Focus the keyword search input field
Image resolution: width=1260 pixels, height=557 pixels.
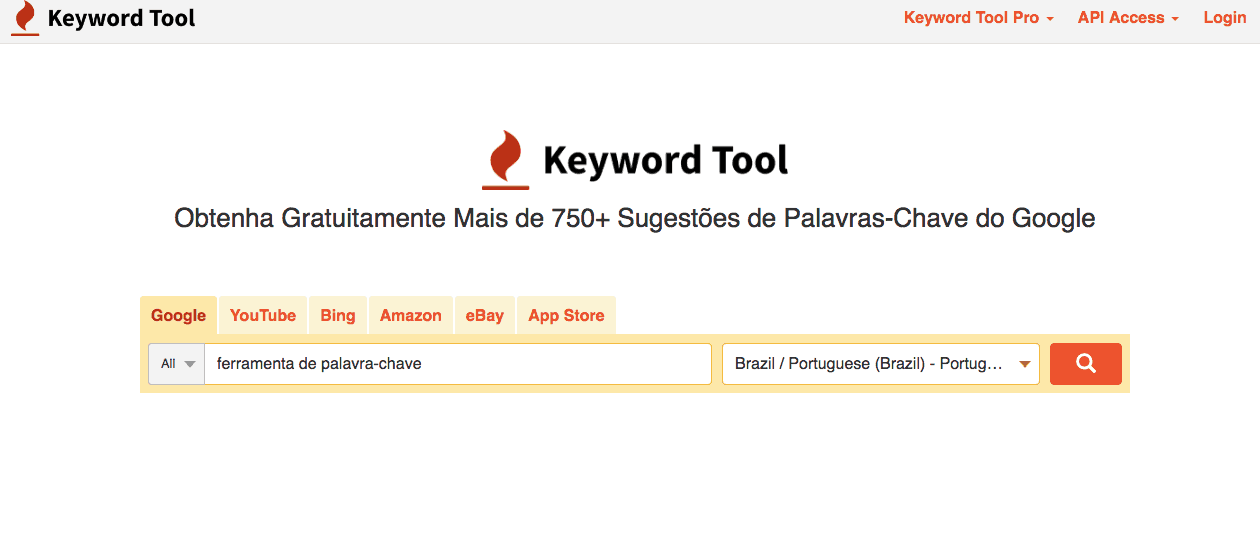coord(458,364)
